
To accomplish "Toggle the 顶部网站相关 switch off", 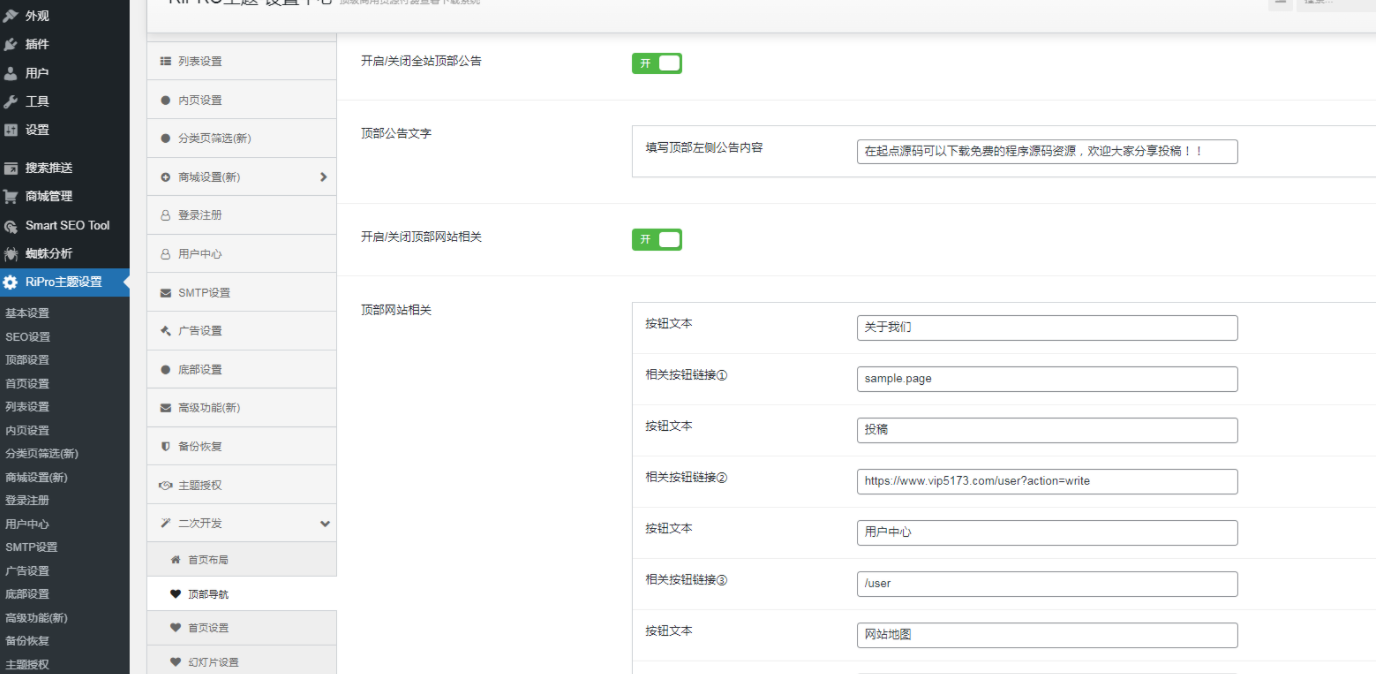I will coord(656,239).
